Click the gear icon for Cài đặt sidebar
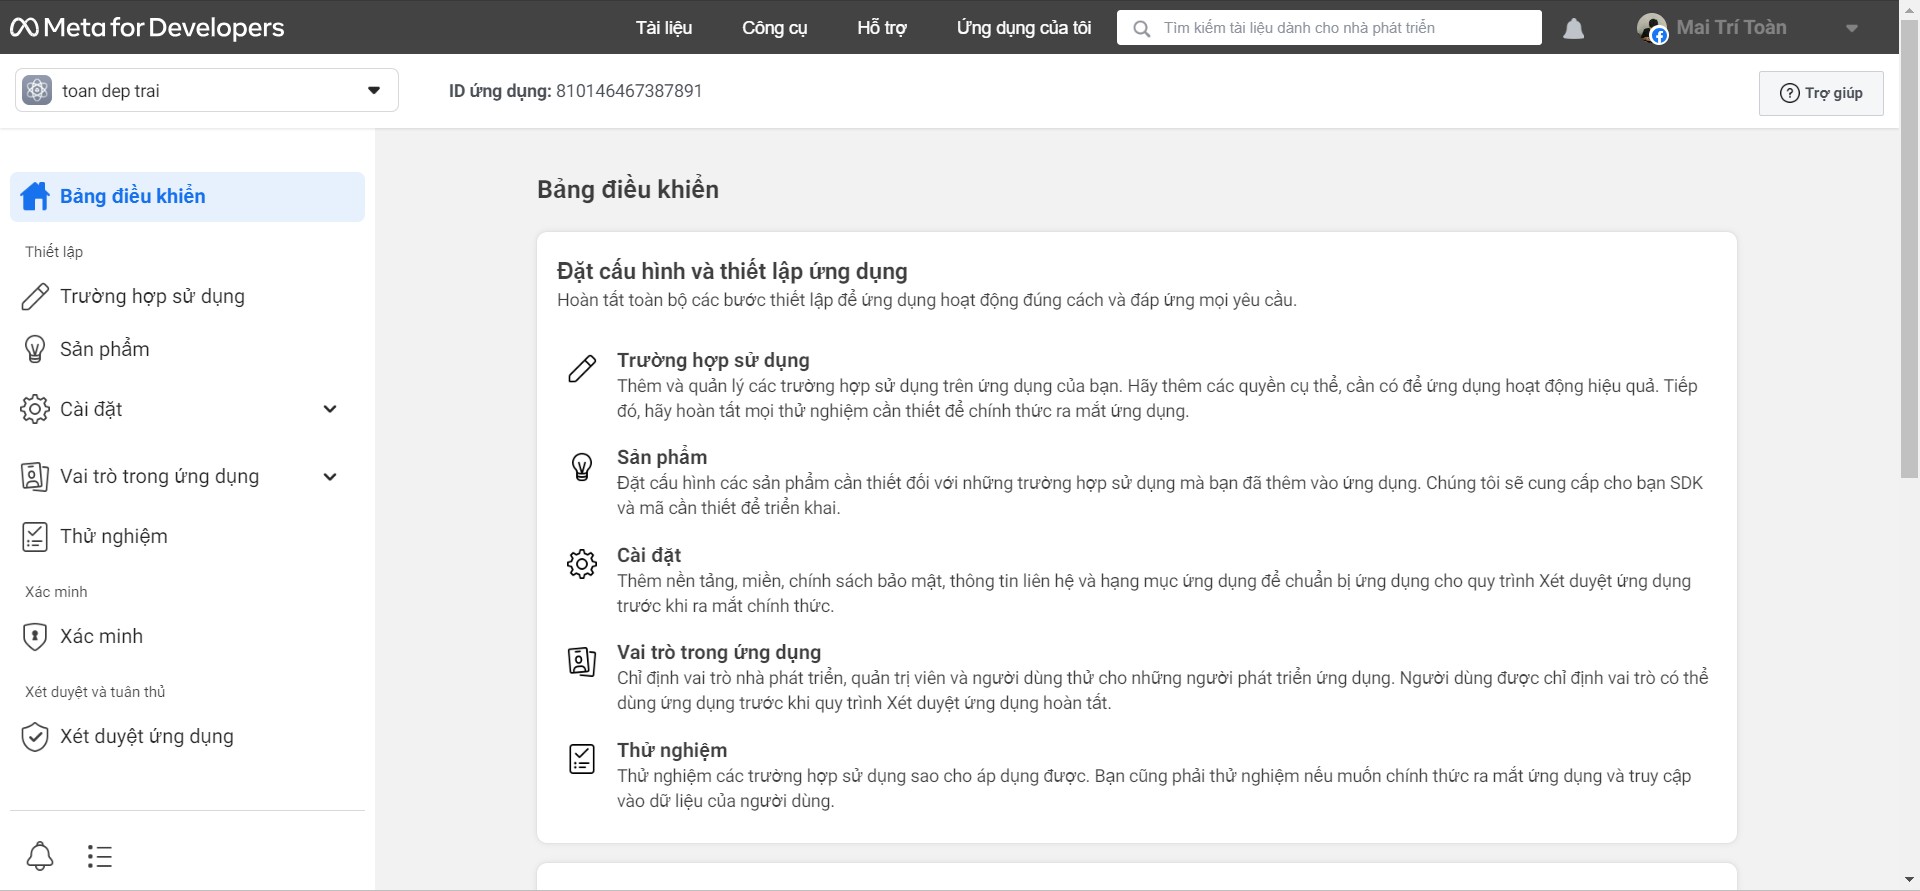Screen dimensions: 1920x891 coord(35,409)
